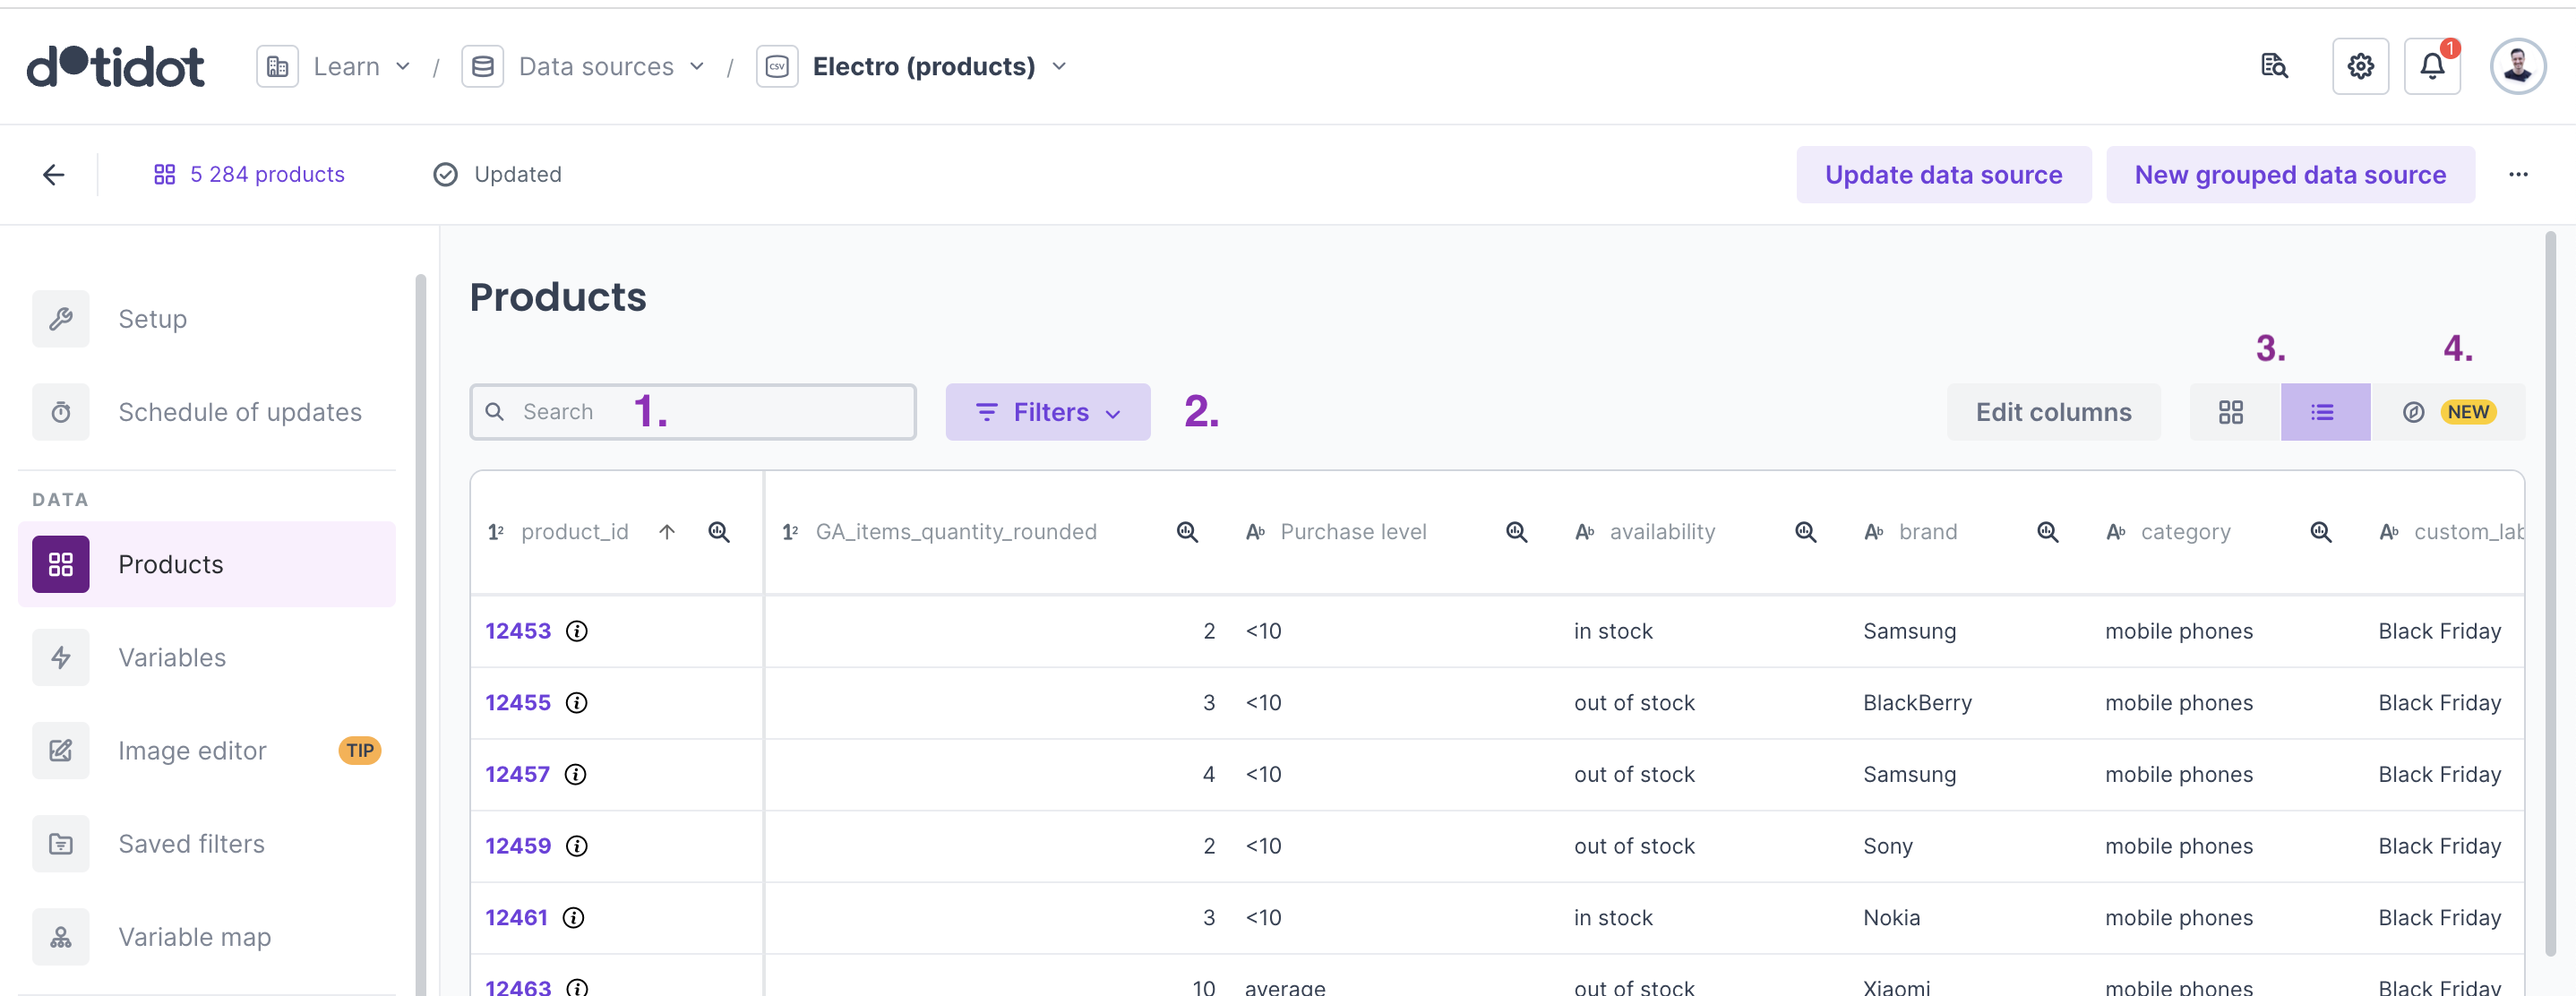The image size is (2576, 996).
Task: Click Update data source button
Action: tap(1942, 175)
